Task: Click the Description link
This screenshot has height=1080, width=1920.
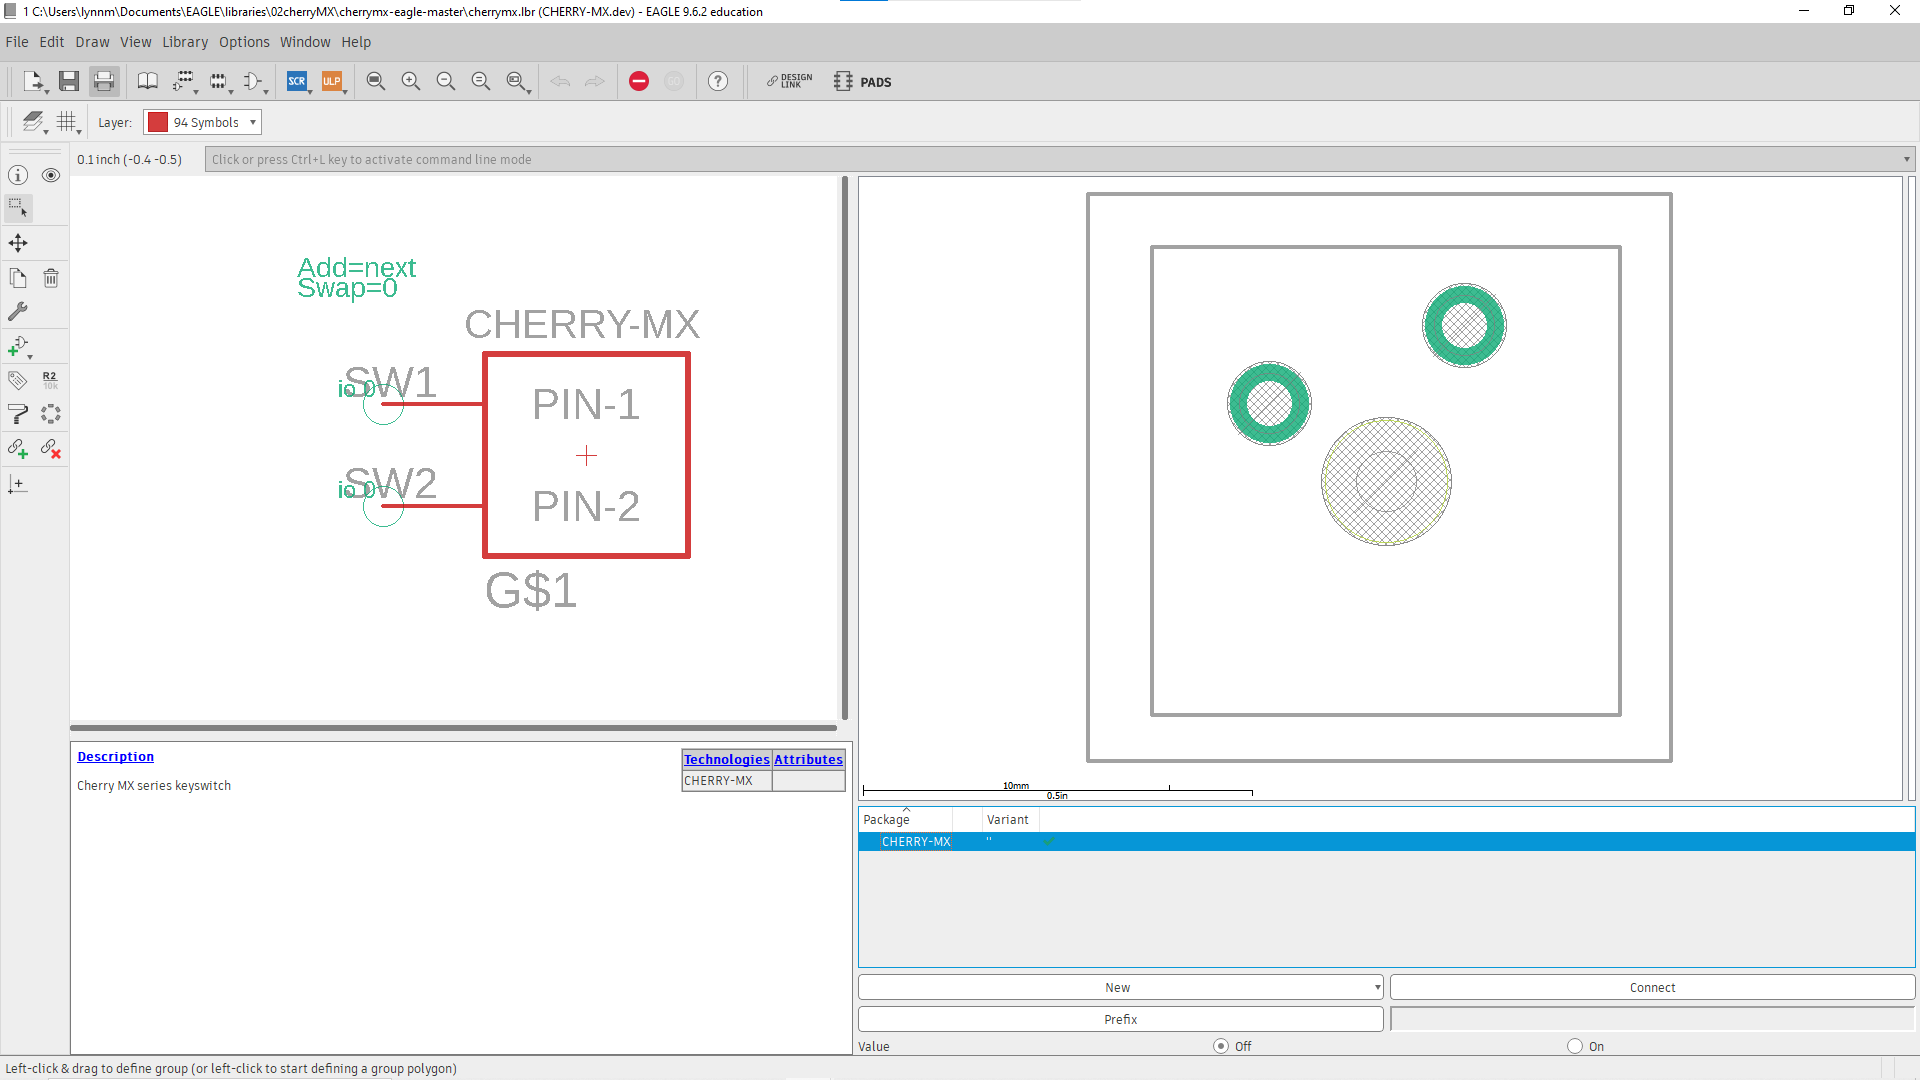Action: (x=116, y=757)
